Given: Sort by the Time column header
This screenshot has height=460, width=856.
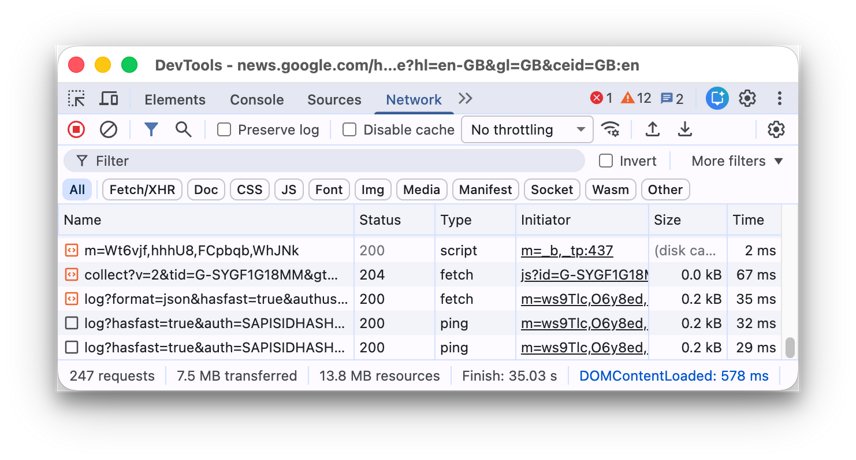Looking at the screenshot, I should coord(754,220).
